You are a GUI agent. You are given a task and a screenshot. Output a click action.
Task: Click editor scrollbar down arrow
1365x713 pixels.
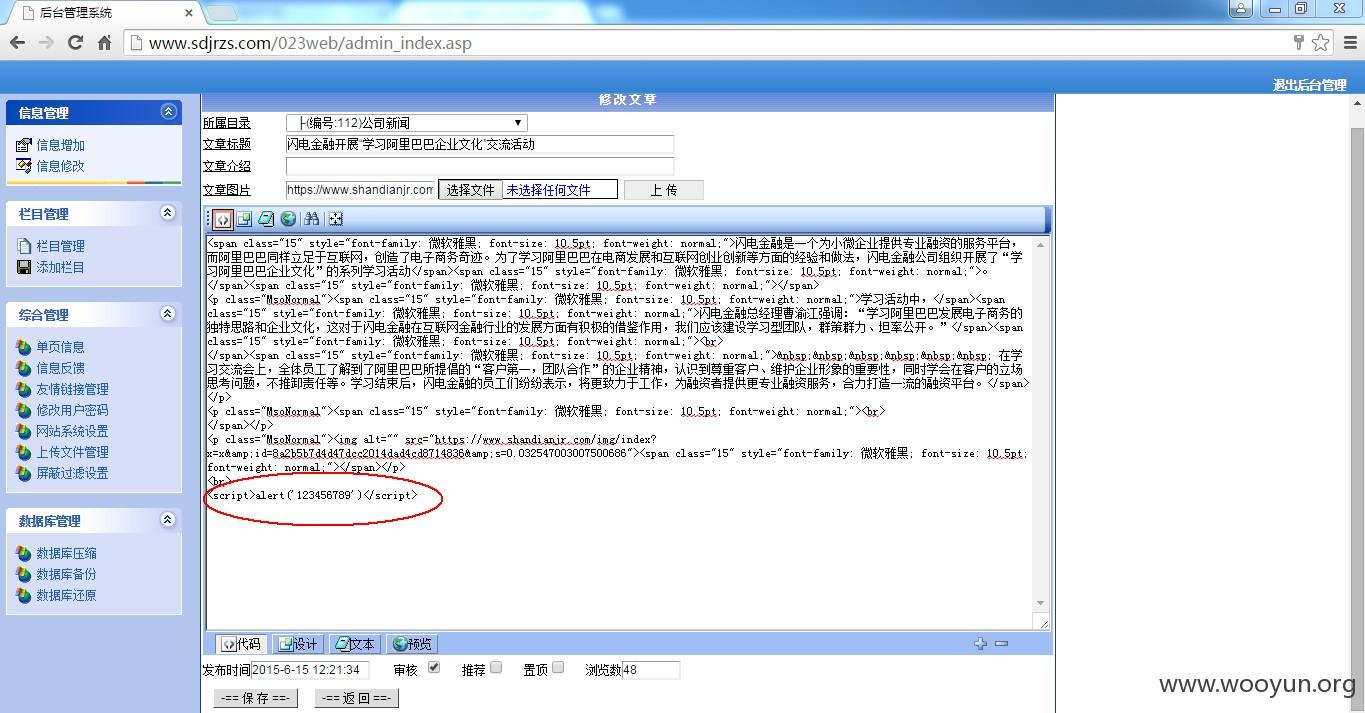1040,603
